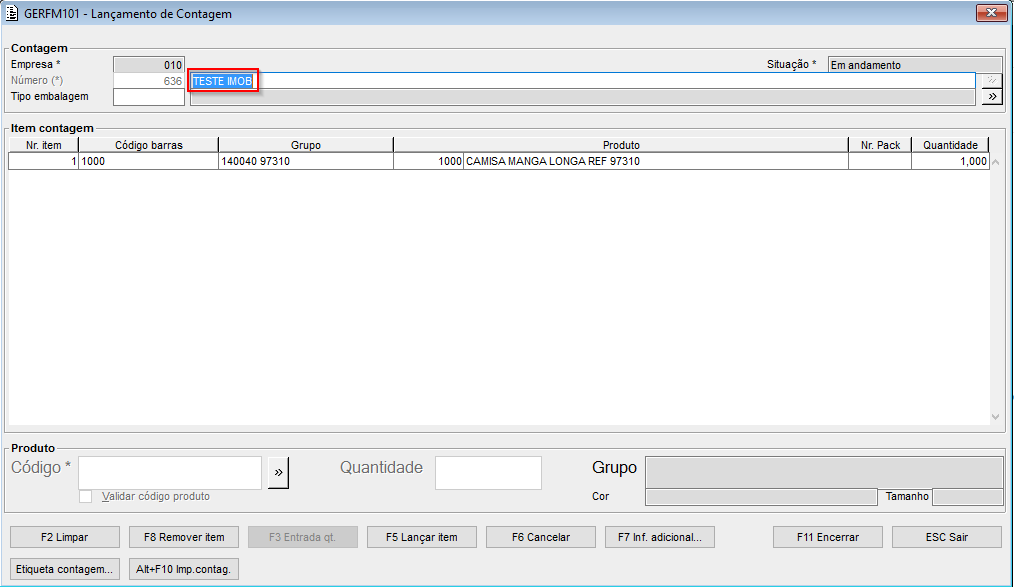Click the large Grupo display field

click(824, 472)
